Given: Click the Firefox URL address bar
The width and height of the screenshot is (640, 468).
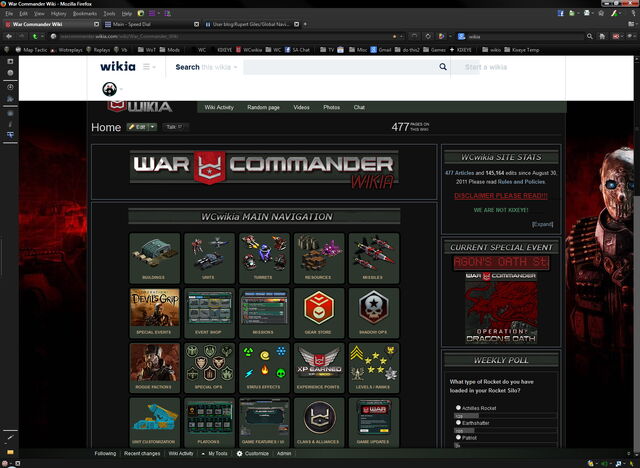Looking at the screenshot, I should click(224, 36).
